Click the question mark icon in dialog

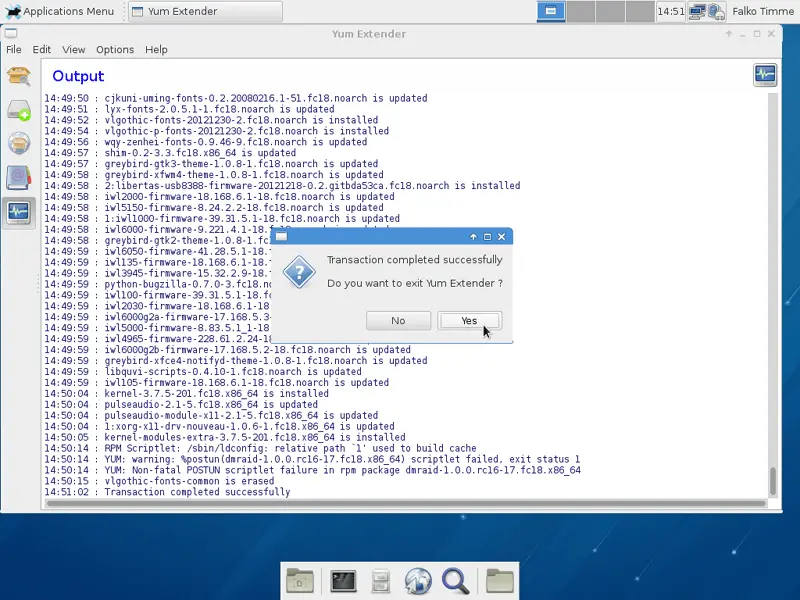(299, 272)
